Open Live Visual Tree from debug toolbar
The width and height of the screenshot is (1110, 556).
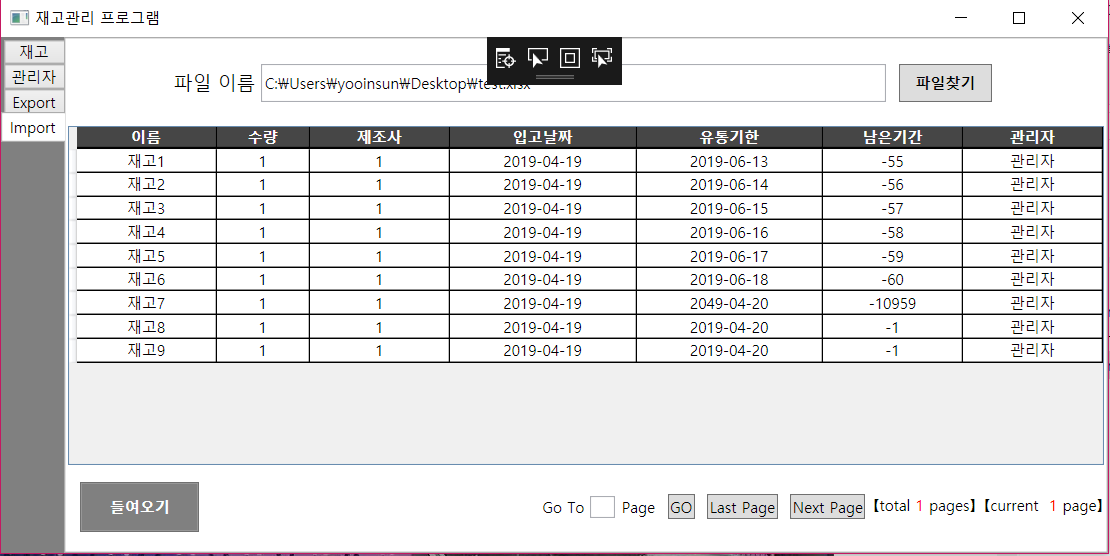click(x=505, y=58)
